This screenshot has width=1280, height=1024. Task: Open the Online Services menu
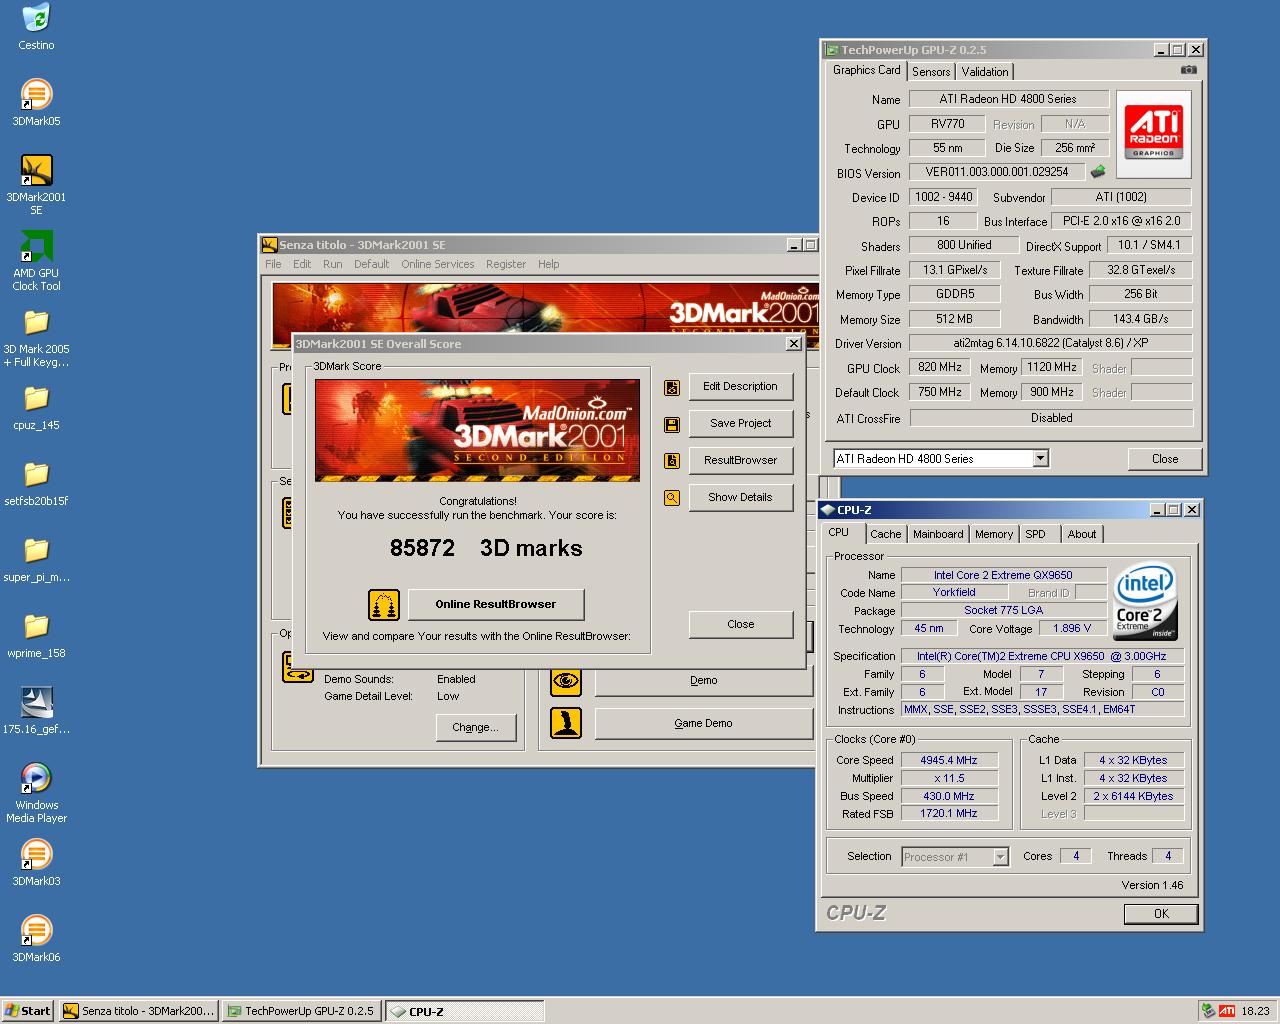click(x=438, y=264)
